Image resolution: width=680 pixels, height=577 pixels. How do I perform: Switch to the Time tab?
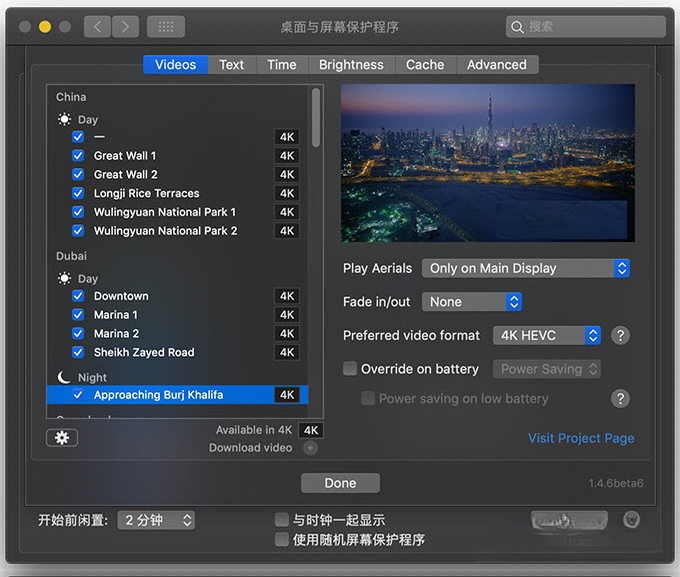(282, 65)
